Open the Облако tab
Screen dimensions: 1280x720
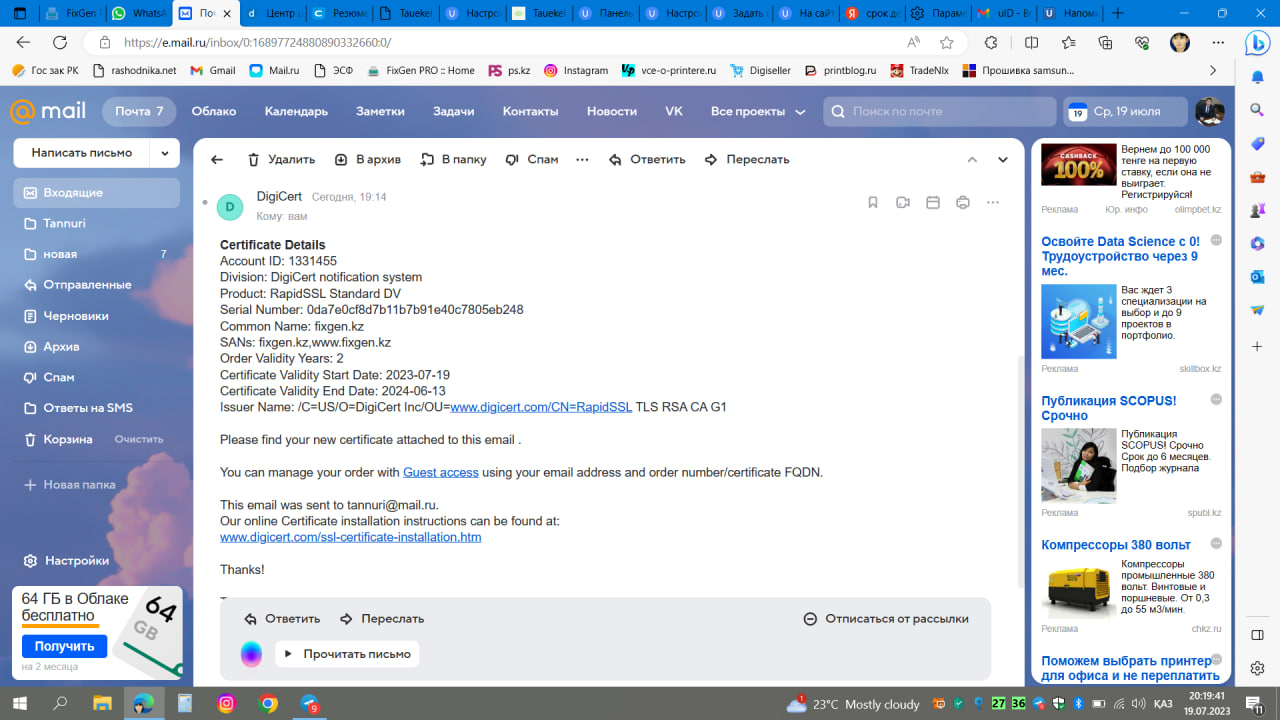click(214, 112)
